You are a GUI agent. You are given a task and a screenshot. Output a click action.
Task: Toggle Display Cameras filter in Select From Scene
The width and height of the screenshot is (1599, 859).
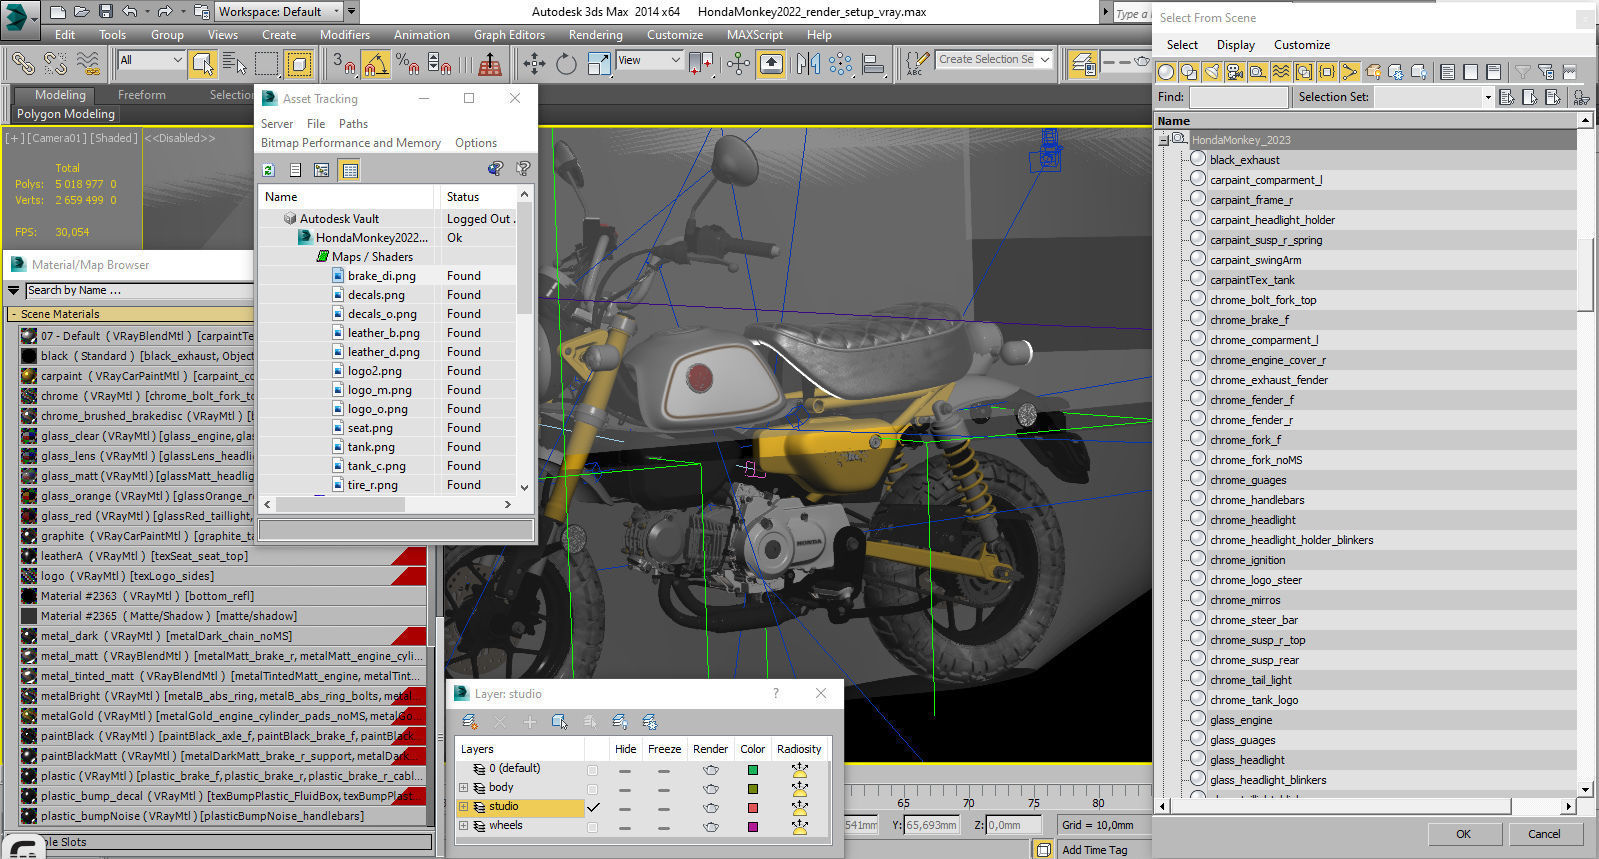[1235, 72]
